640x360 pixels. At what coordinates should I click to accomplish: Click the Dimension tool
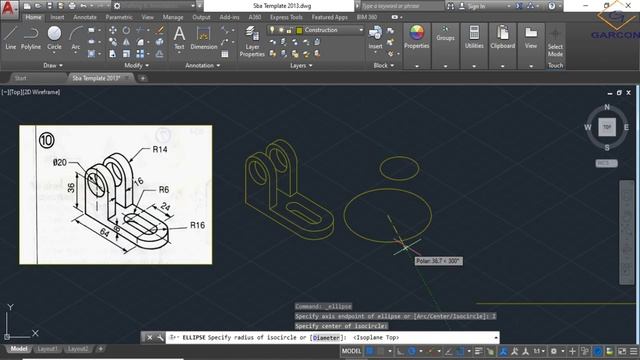tap(204, 38)
